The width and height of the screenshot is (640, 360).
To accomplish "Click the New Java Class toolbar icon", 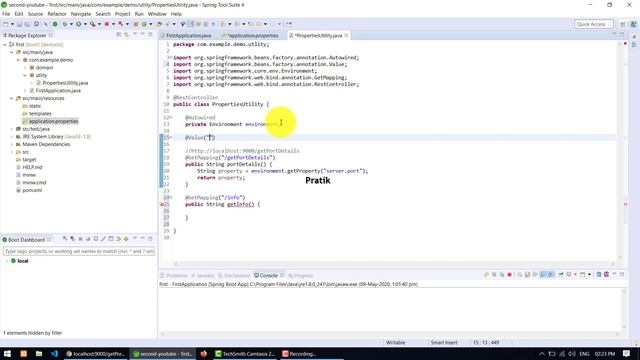I will tap(144, 24).
